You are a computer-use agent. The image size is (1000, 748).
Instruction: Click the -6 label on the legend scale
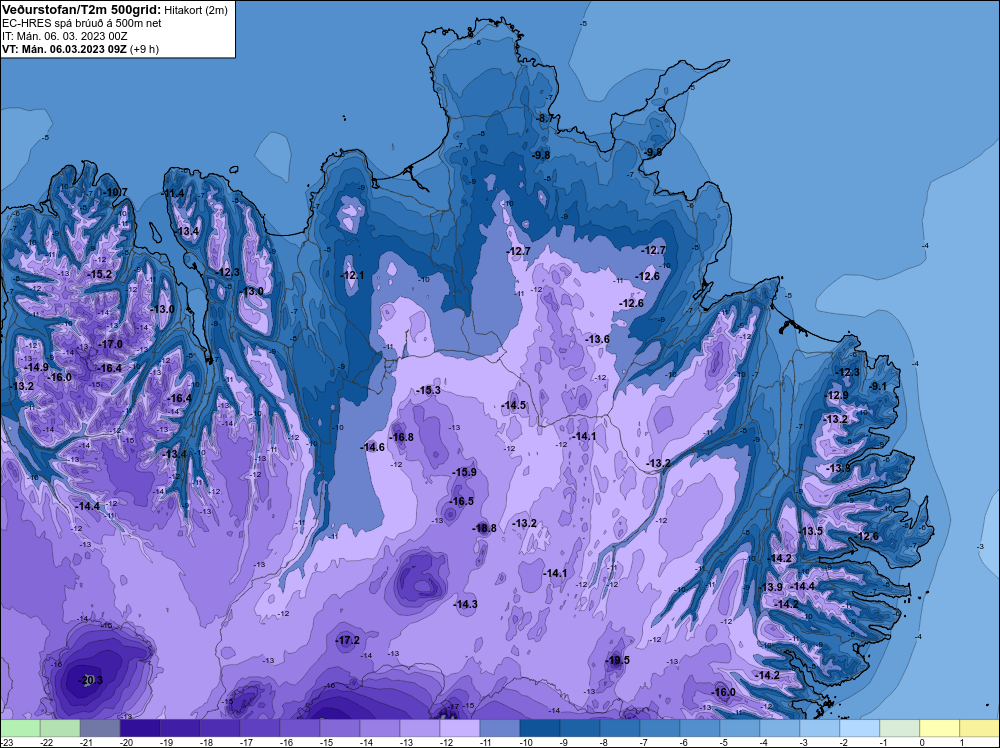(x=686, y=742)
